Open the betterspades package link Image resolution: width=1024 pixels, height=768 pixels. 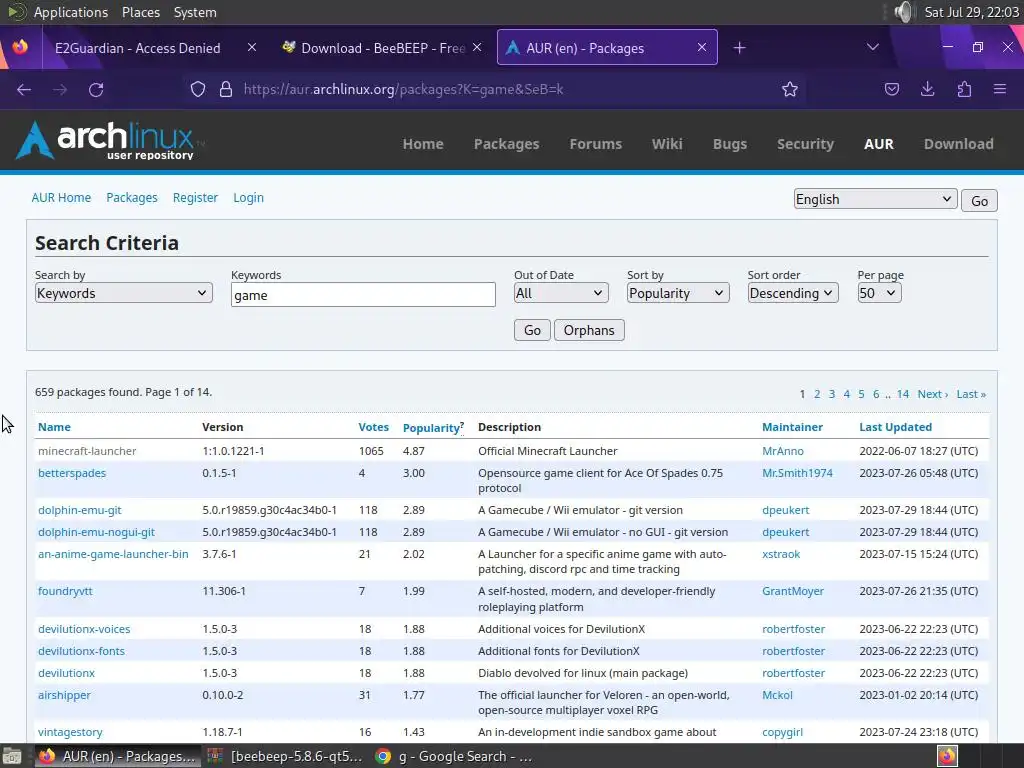tap(72, 473)
